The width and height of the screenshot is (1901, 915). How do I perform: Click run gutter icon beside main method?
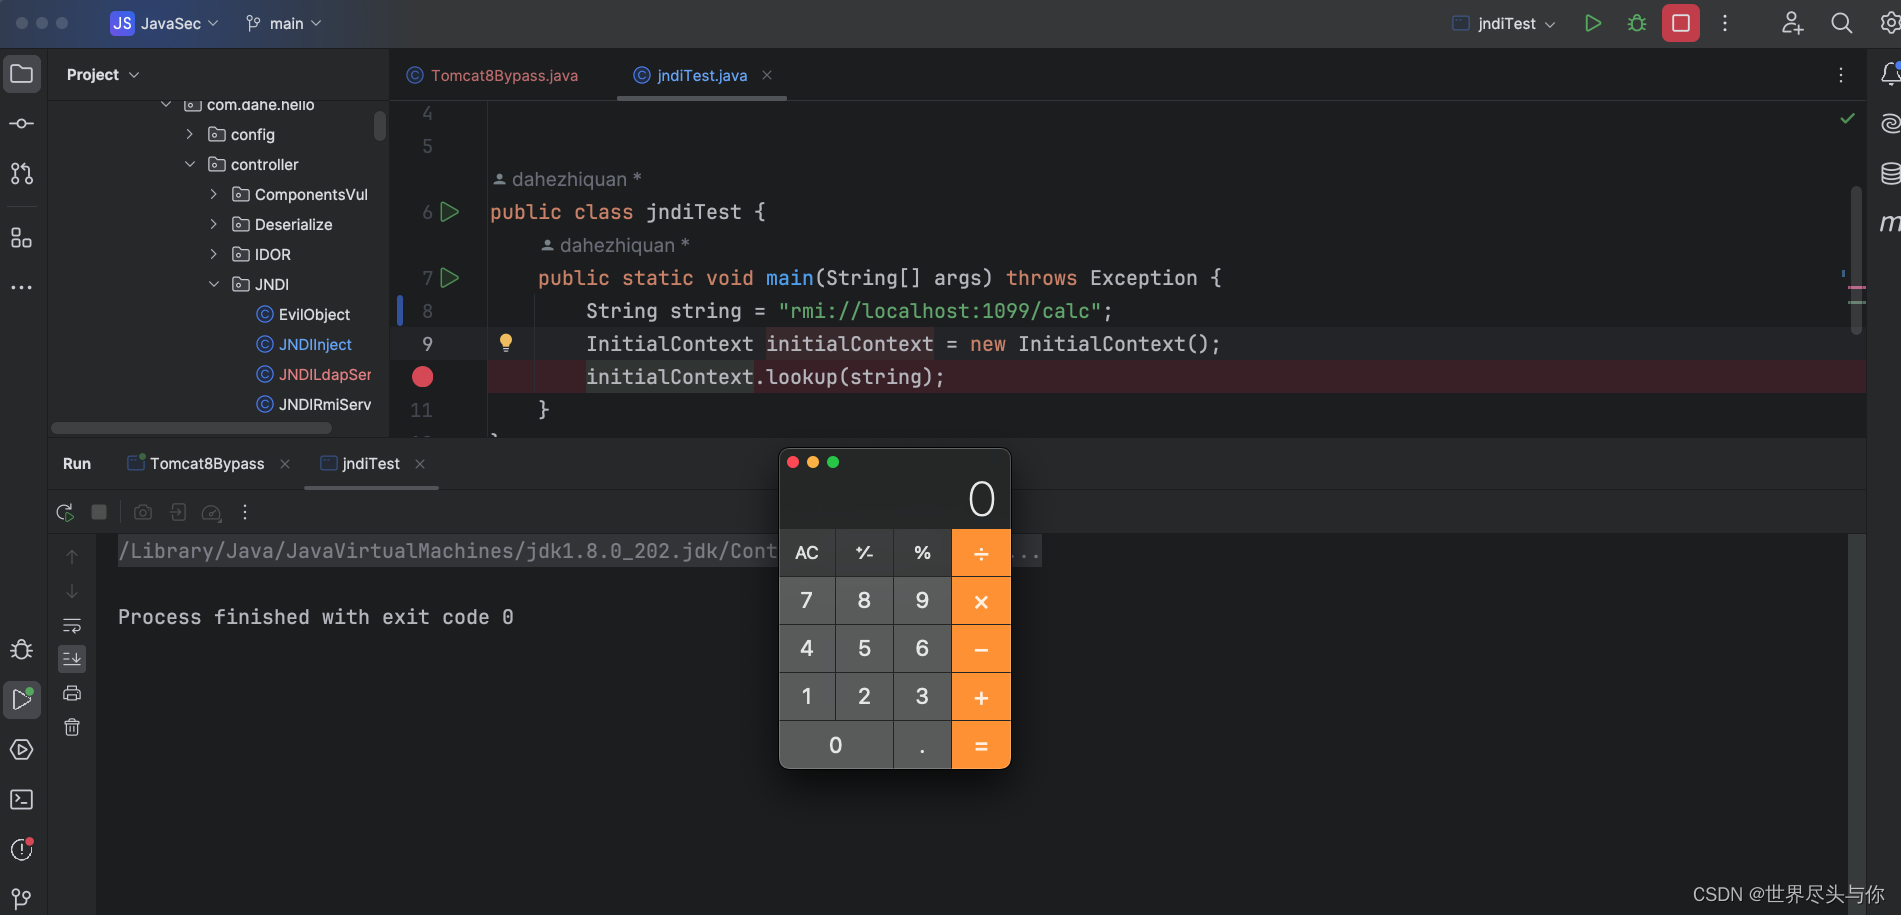[x=450, y=278]
